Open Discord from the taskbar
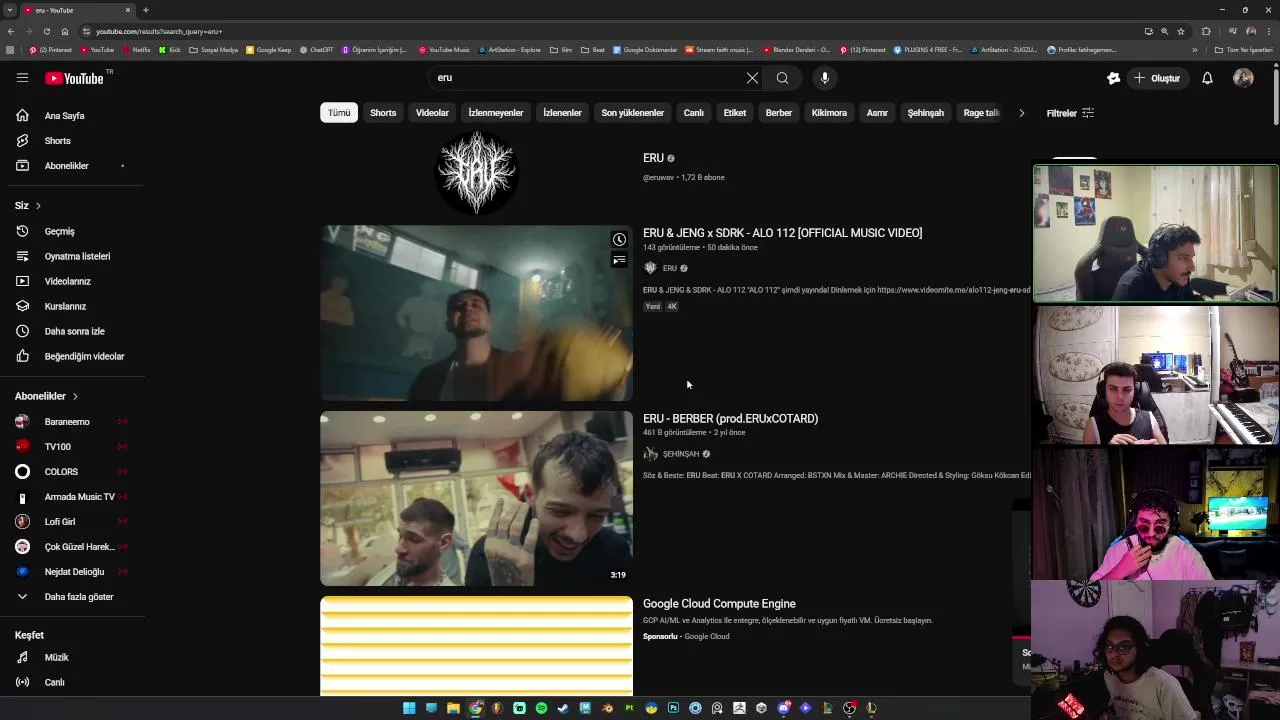1280x720 pixels. point(784,708)
